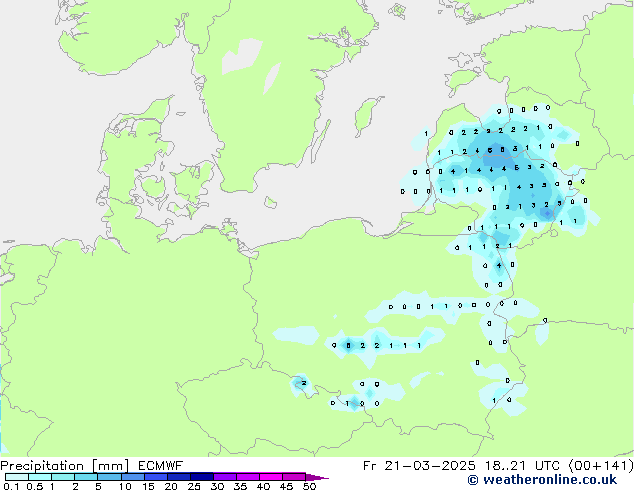Pick the 15–20 mm legend swatch

click(x=156, y=477)
